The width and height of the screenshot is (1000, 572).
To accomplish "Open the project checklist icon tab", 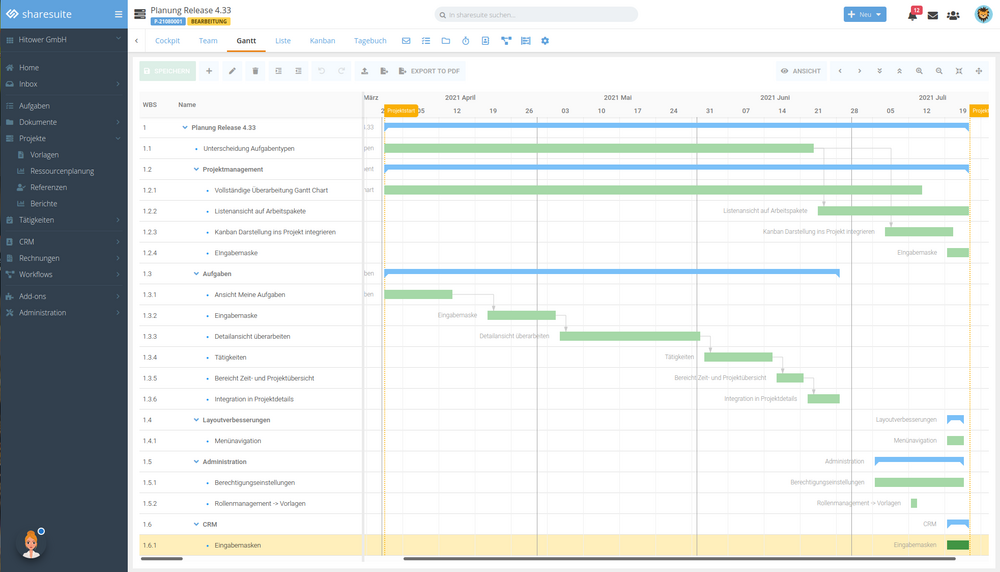I will [426, 41].
